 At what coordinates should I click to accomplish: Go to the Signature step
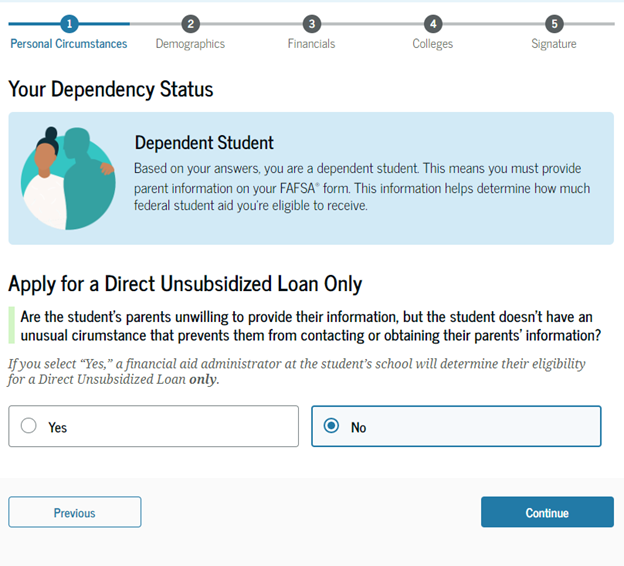point(554,44)
